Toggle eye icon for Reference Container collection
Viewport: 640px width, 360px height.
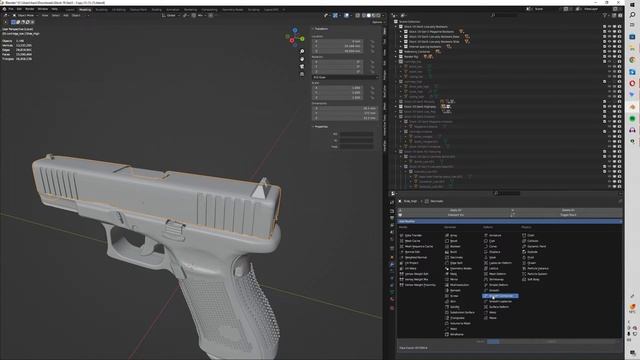pos(609,51)
